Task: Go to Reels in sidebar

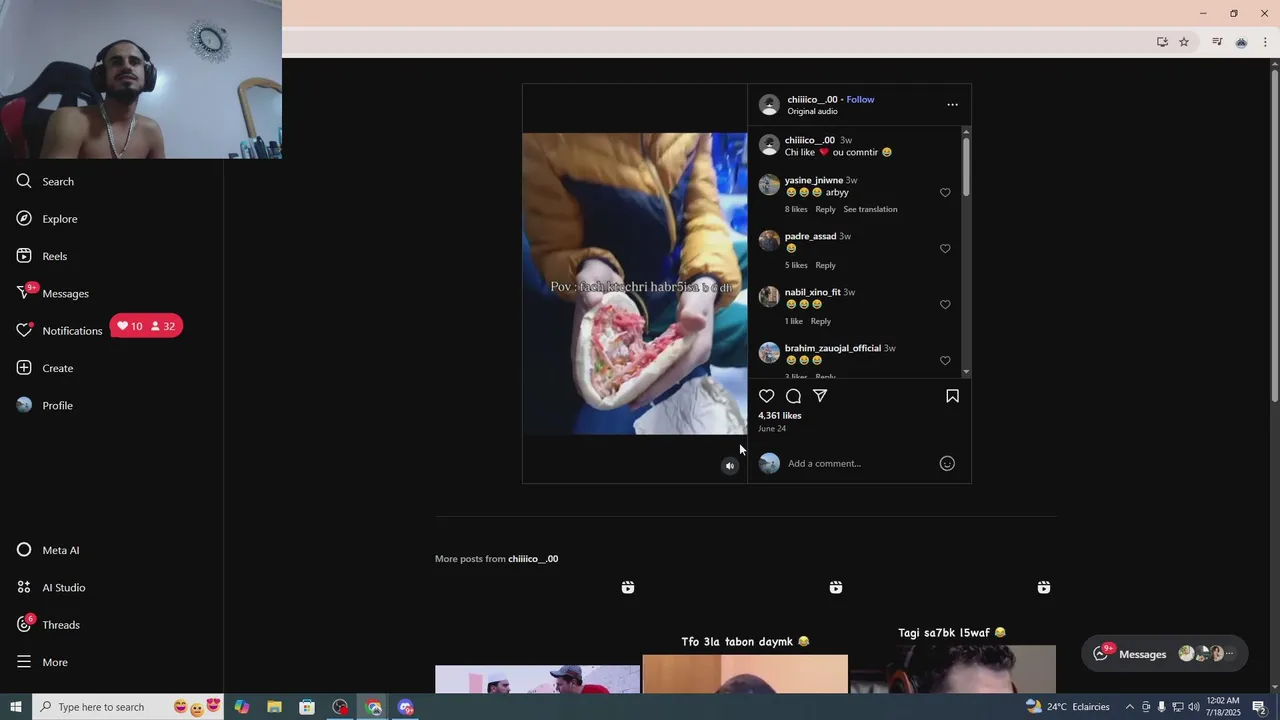Action: pos(42,256)
